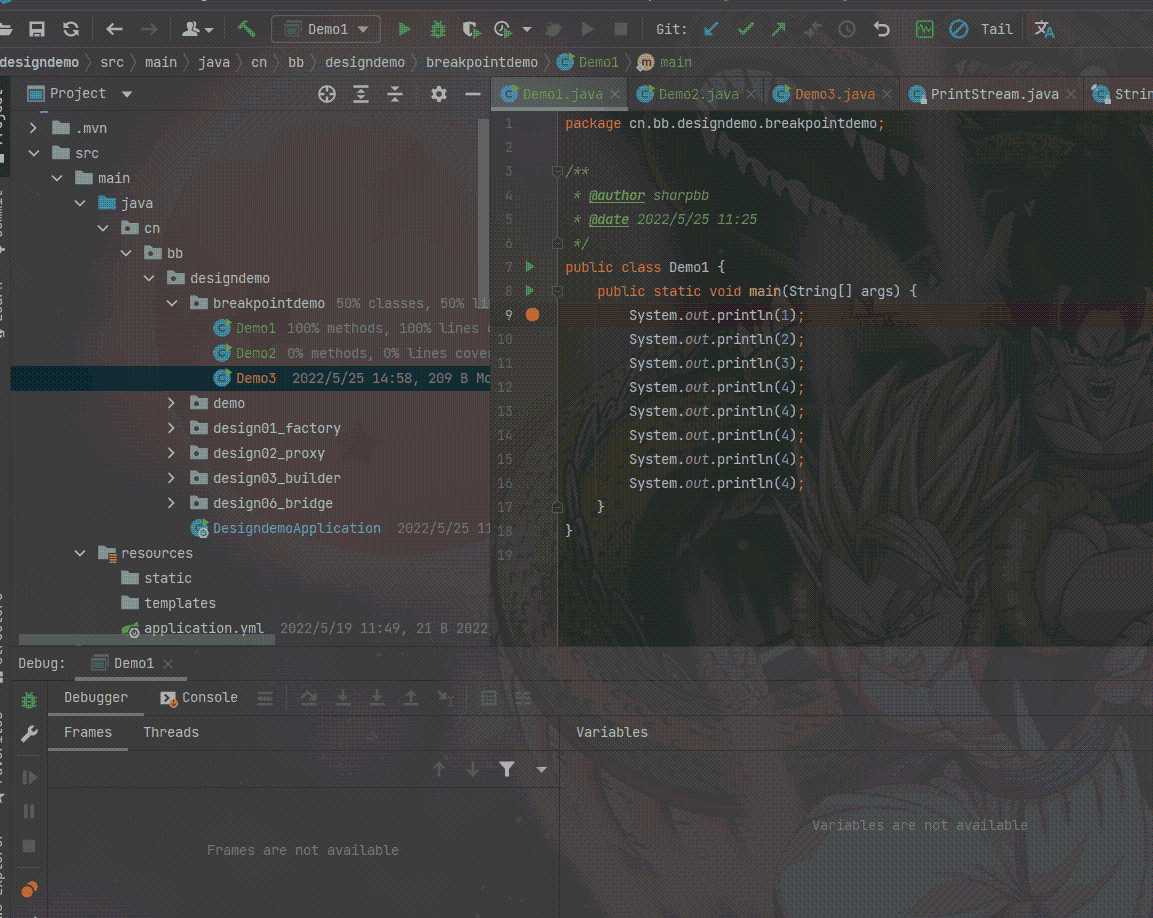Open DesigndemoApplication in project tree
Image resolution: width=1153 pixels, height=918 pixels.
point(296,528)
